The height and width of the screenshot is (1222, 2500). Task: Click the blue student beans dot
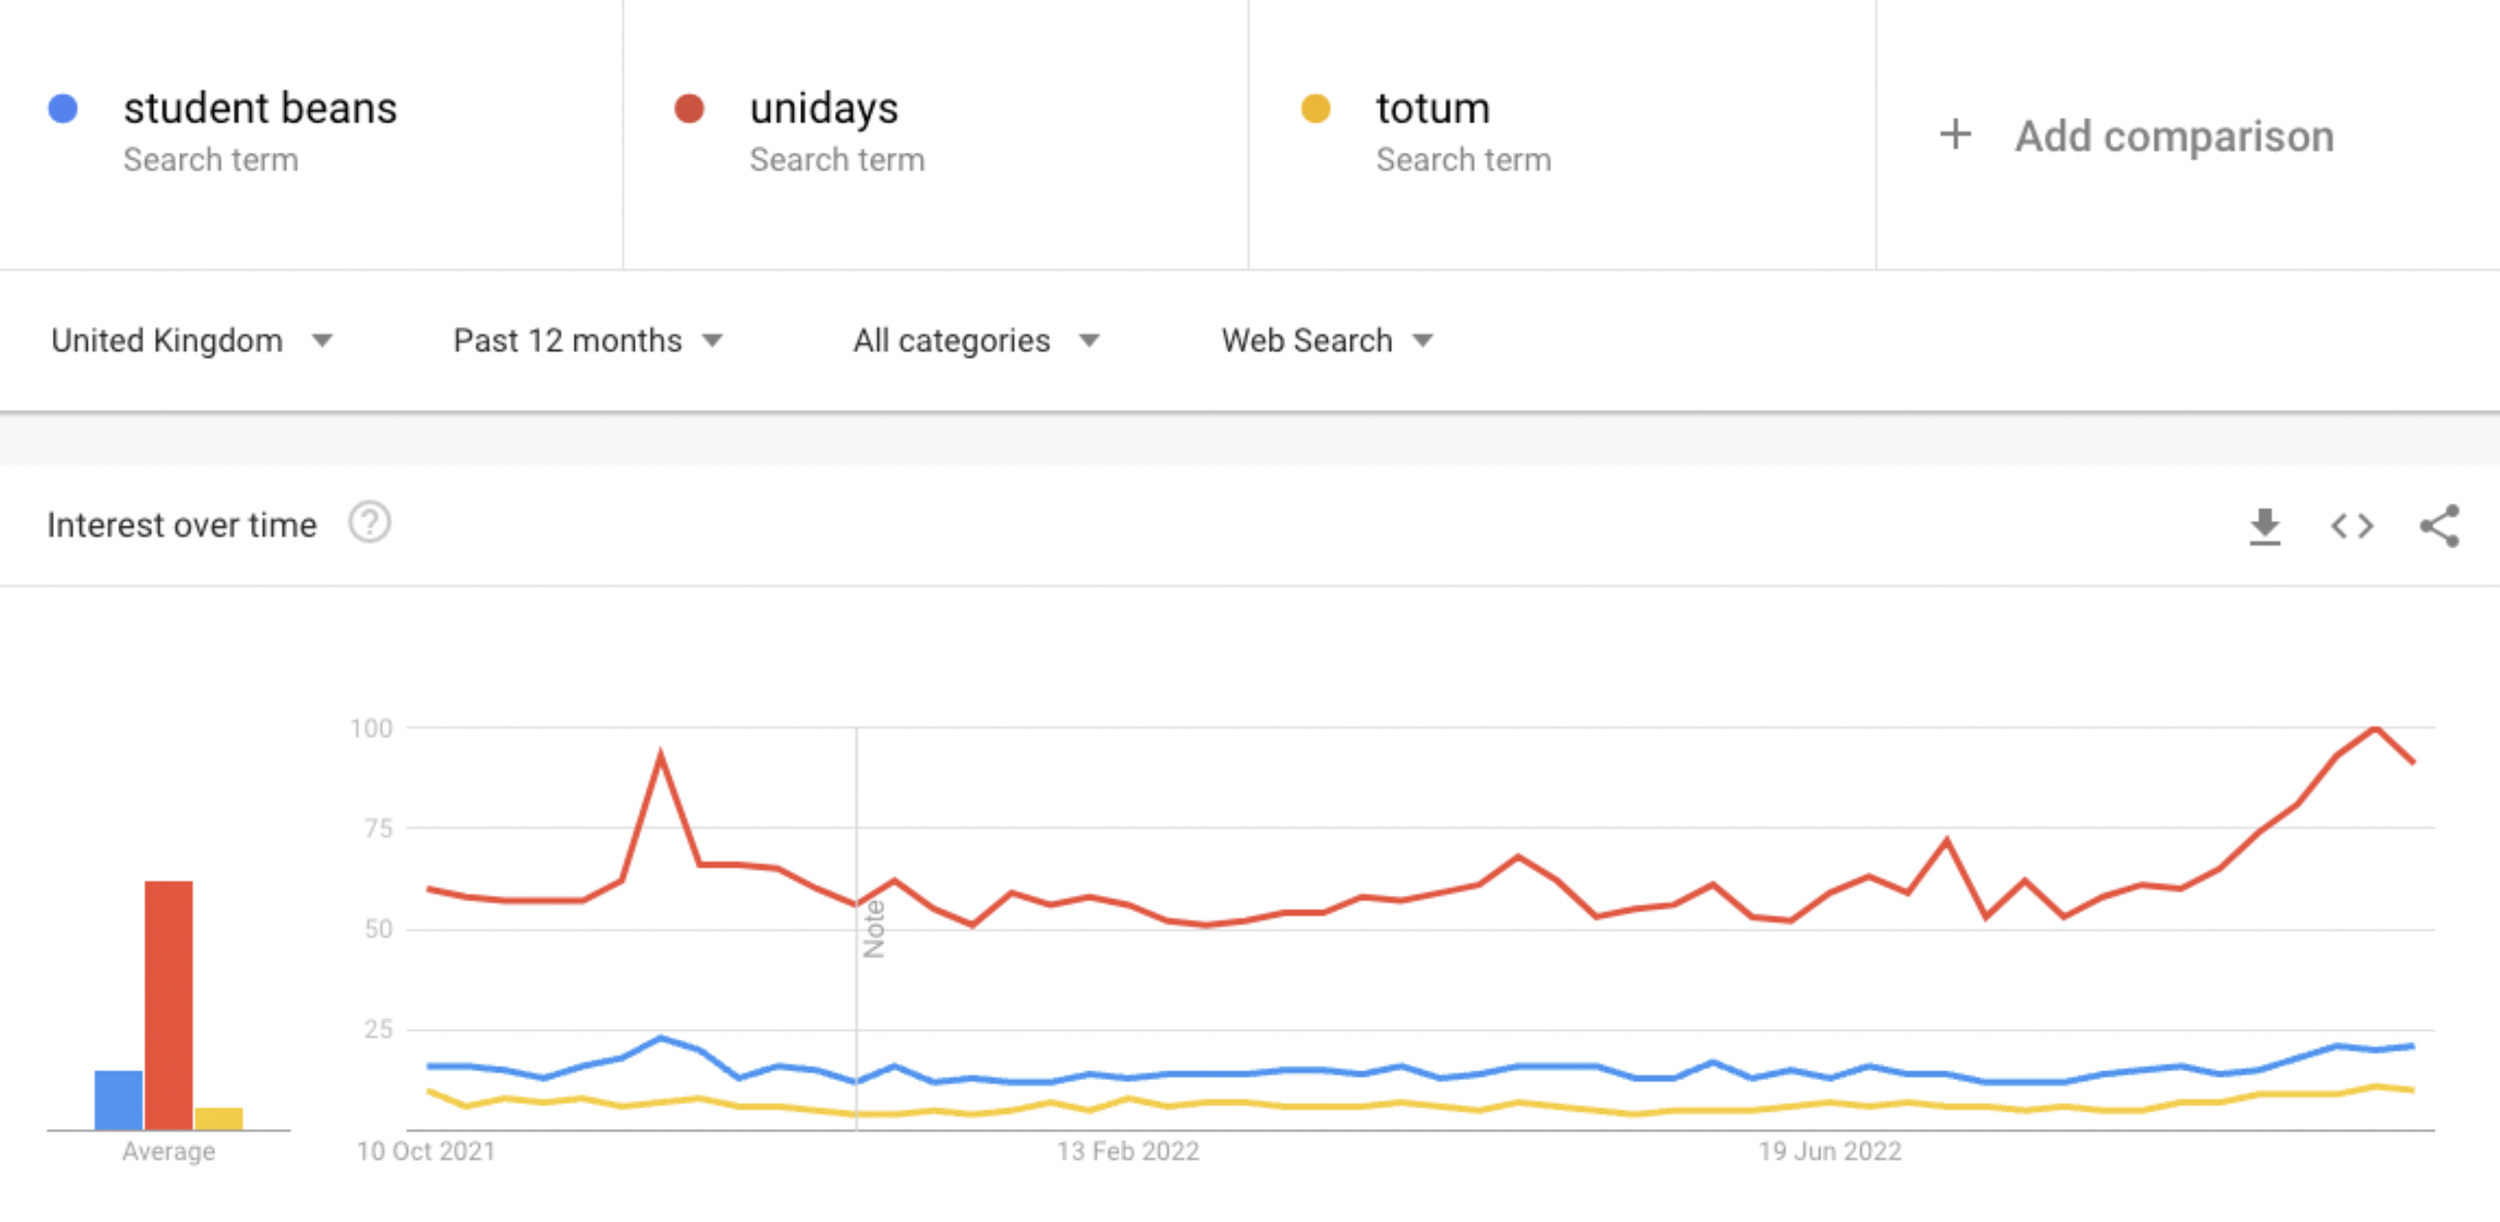63,108
